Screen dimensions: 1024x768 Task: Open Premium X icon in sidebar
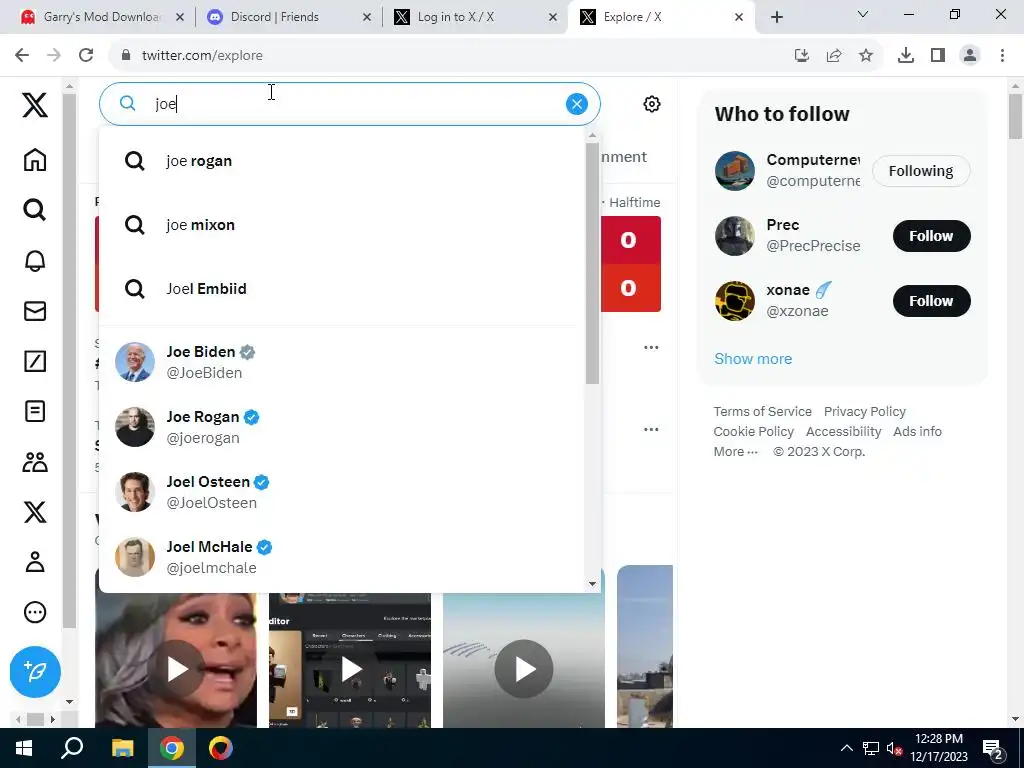tap(35, 512)
